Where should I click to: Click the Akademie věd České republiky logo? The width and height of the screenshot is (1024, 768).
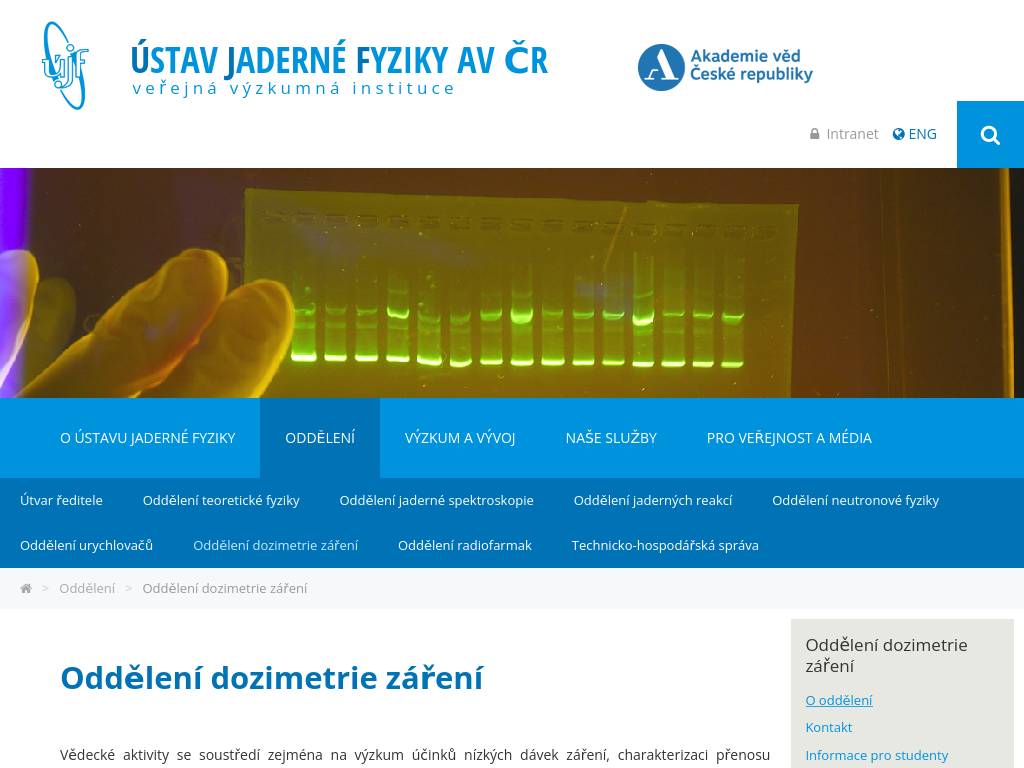click(x=725, y=67)
